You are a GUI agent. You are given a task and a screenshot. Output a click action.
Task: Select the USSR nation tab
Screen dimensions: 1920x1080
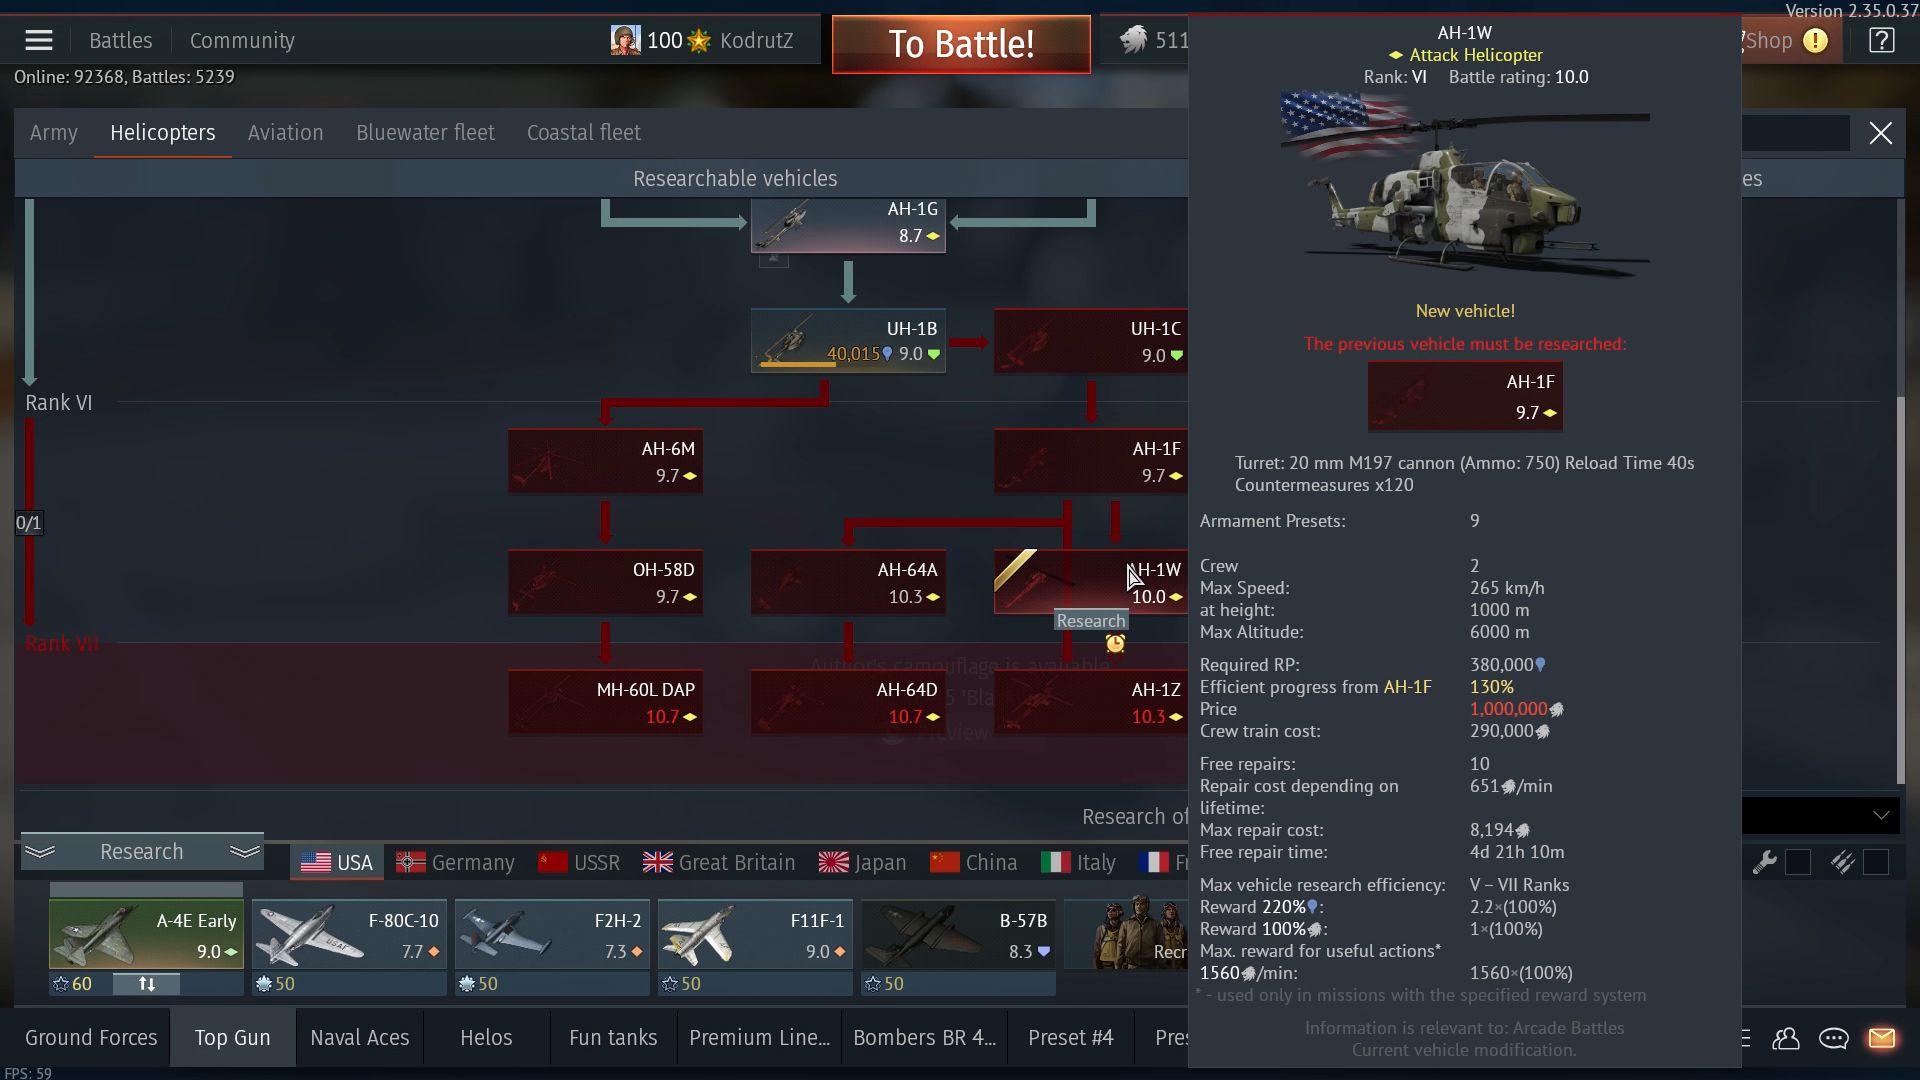(x=579, y=862)
